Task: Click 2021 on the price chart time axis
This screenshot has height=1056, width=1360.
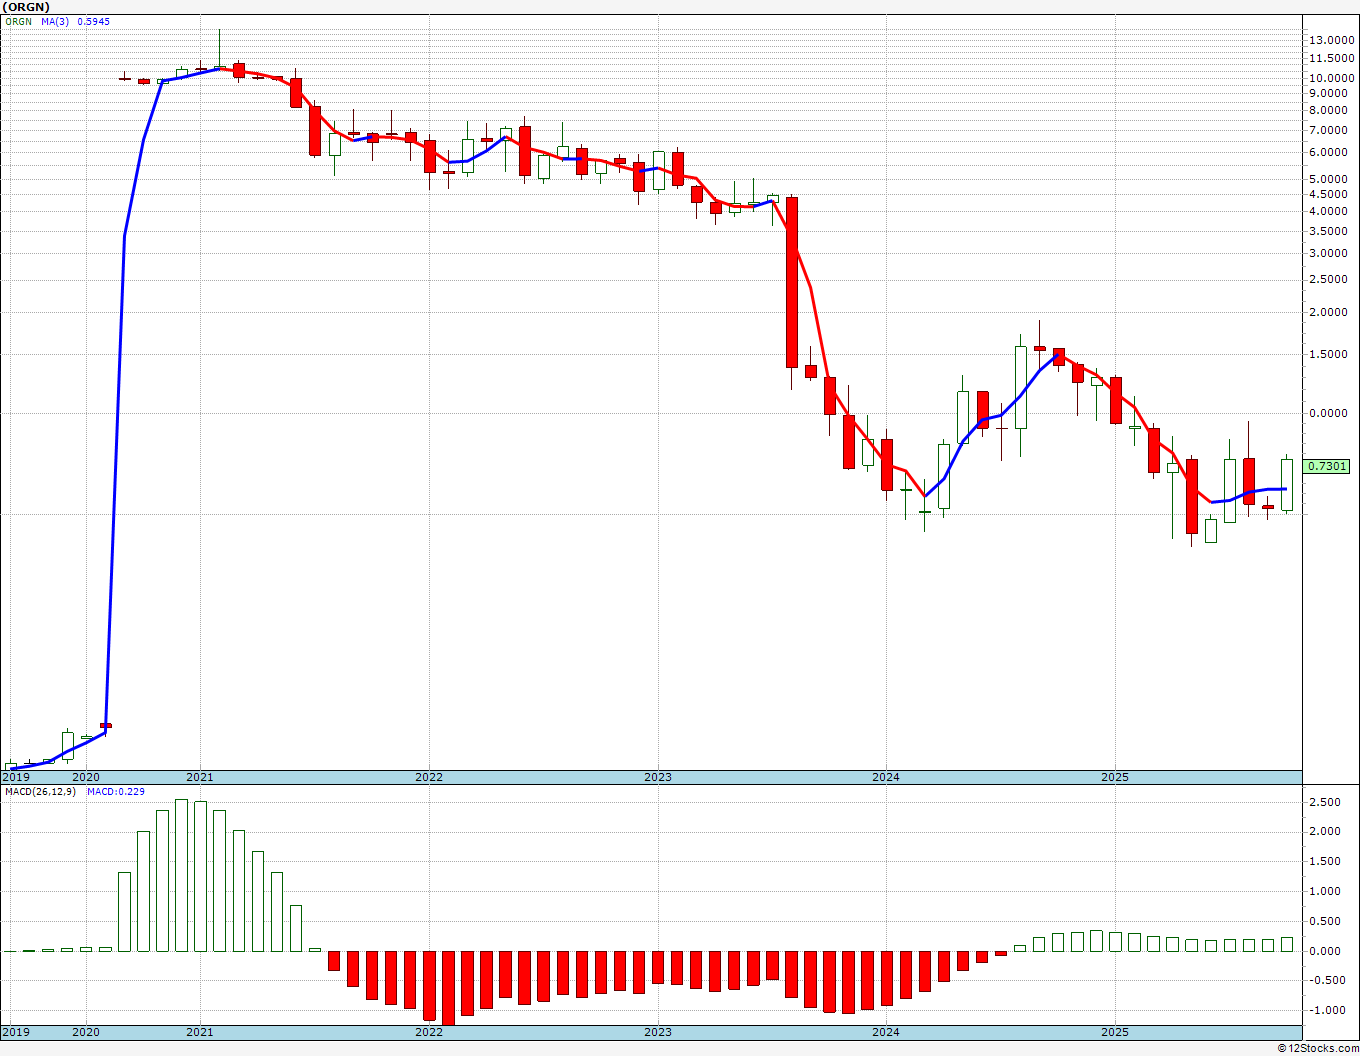Action: [200, 777]
